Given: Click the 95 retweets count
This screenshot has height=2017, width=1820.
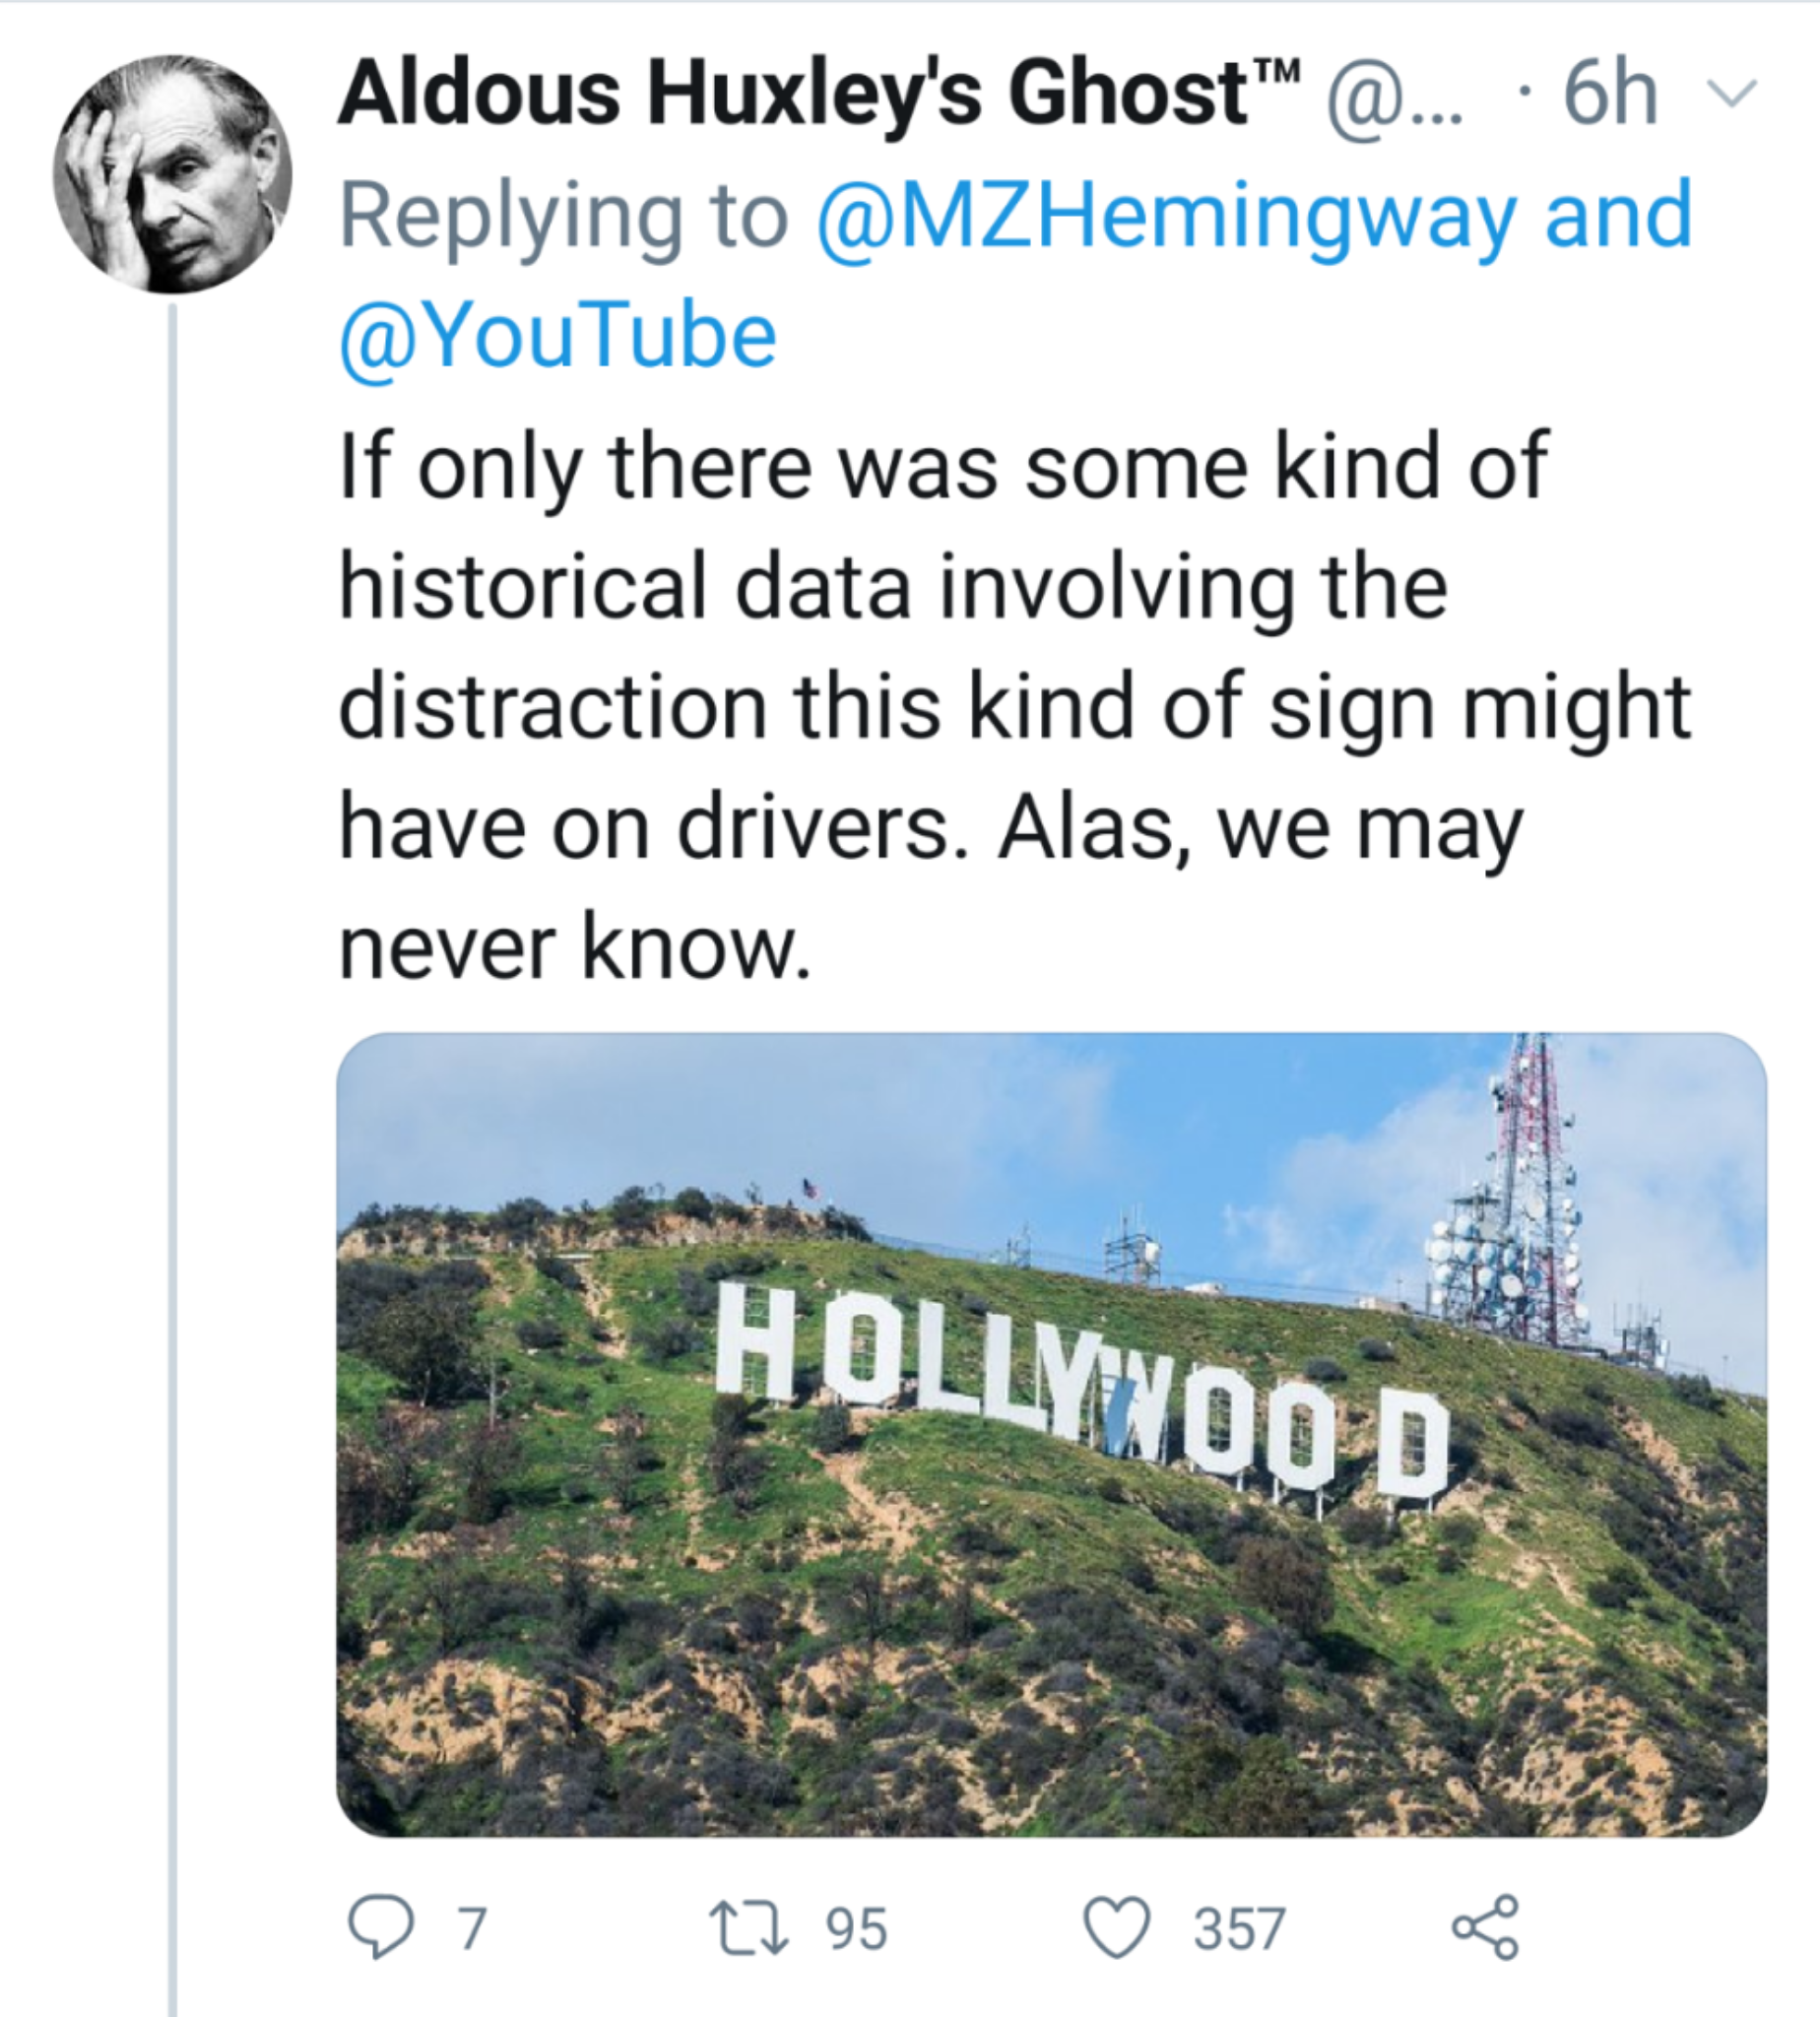Looking at the screenshot, I should 856,1928.
